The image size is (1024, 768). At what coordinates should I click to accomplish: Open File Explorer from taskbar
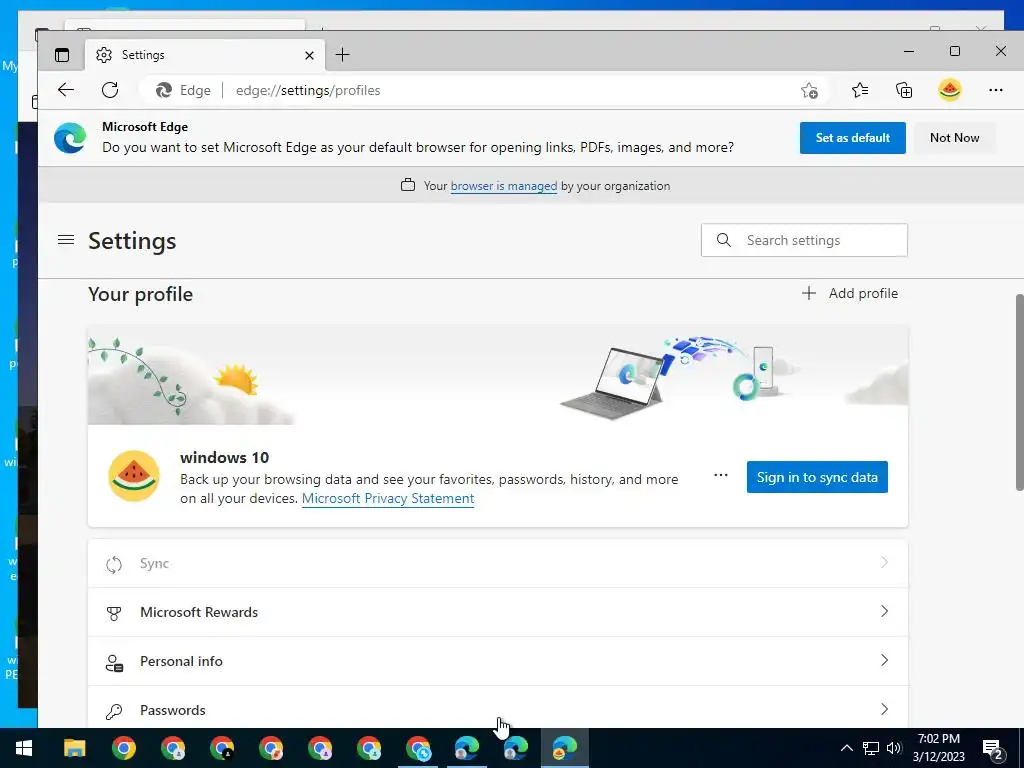click(74, 748)
